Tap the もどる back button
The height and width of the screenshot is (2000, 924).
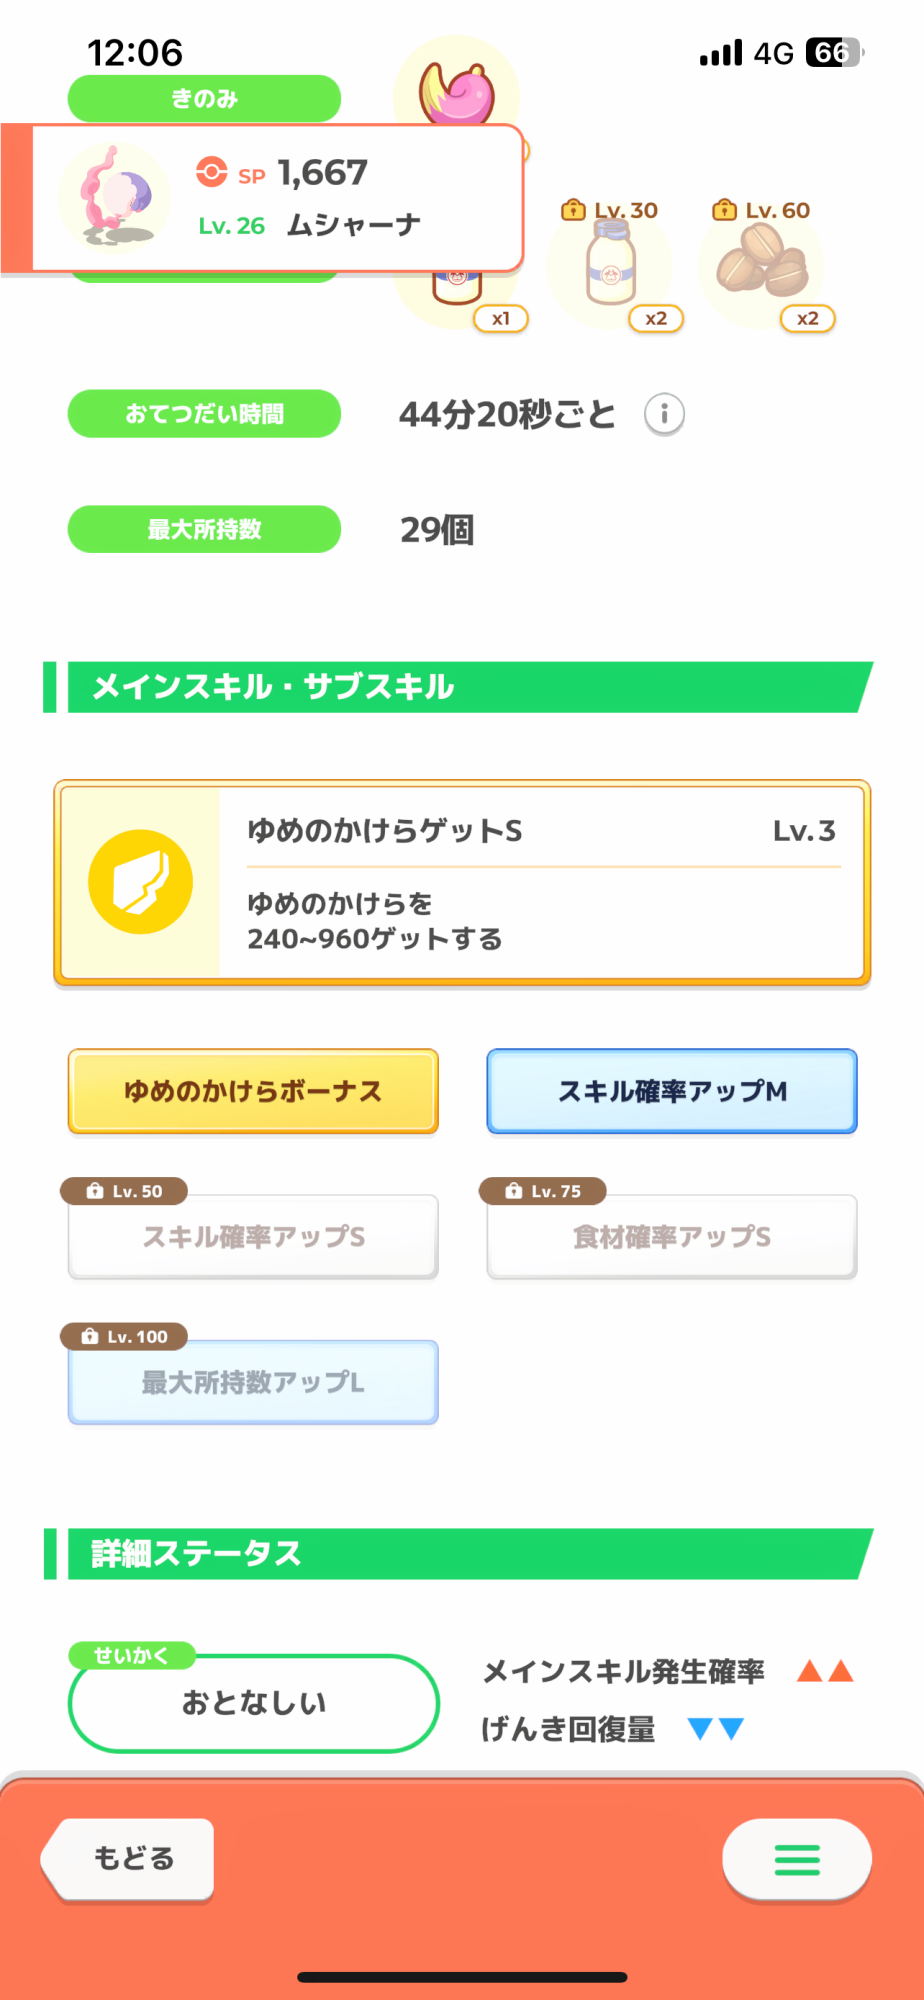coord(130,1859)
